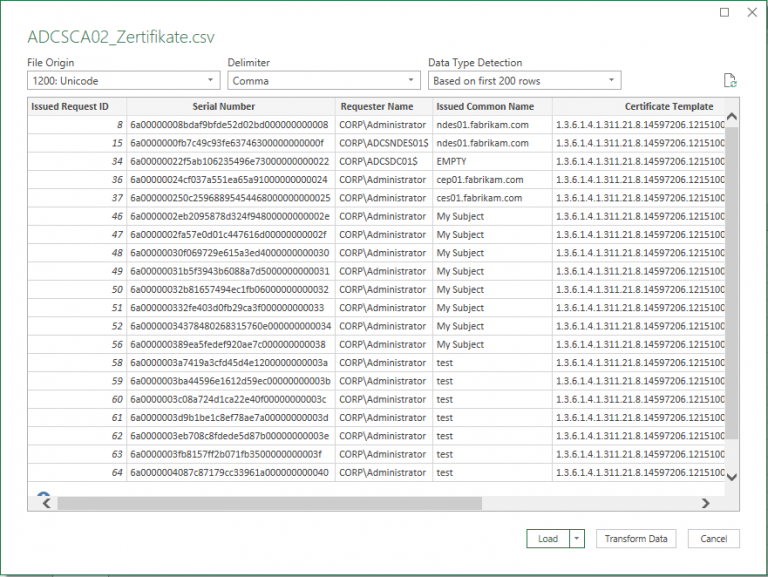Image resolution: width=768 pixels, height=577 pixels.
Task: Click the ces01.fabrikam.com cell
Action: [x=492, y=198]
